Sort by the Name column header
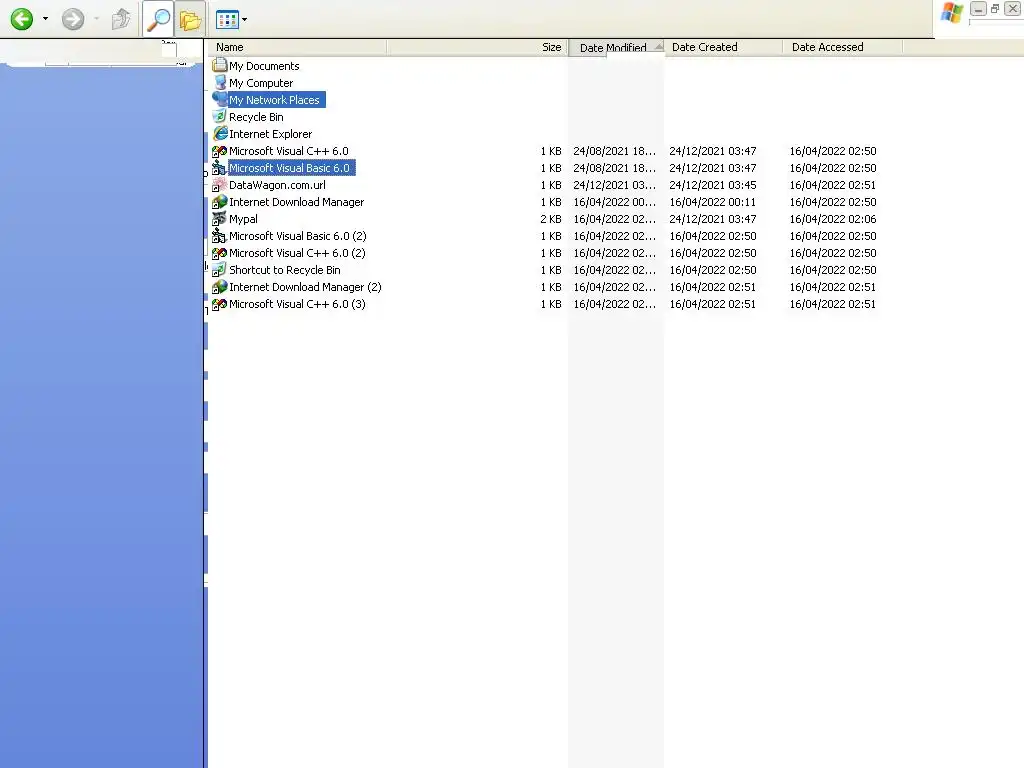This screenshot has width=1024, height=768. (x=298, y=47)
